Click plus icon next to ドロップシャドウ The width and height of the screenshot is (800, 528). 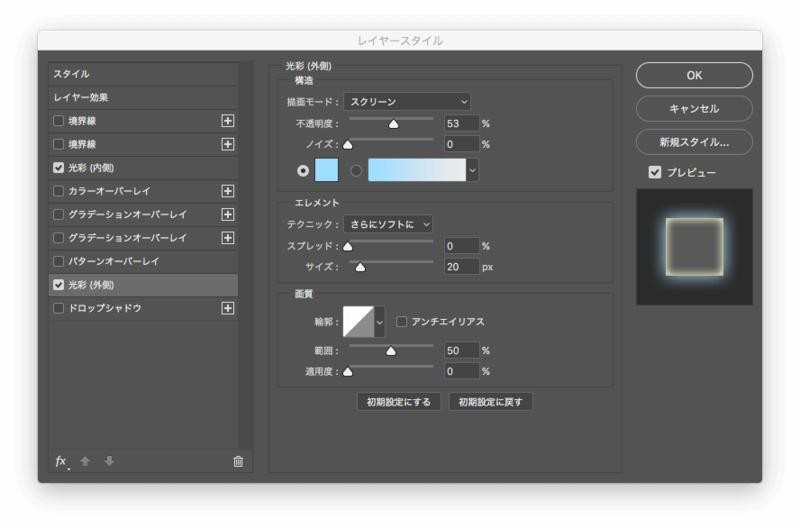228,308
